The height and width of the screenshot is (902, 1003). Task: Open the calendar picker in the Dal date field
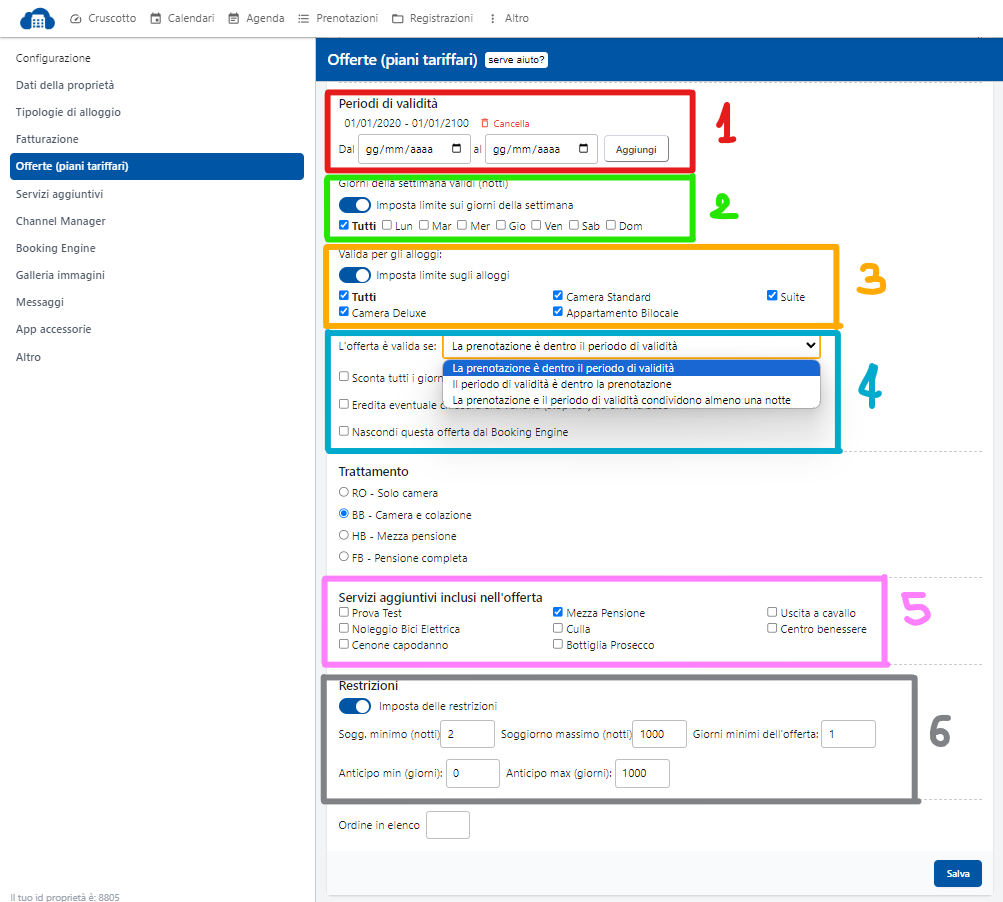[457, 149]
